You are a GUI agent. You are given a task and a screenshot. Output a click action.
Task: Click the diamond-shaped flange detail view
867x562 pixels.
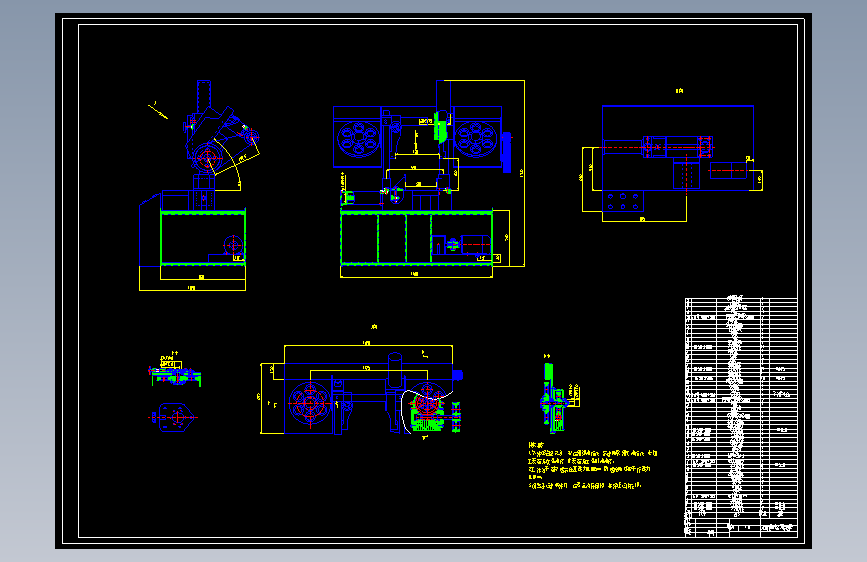point(174,418)
